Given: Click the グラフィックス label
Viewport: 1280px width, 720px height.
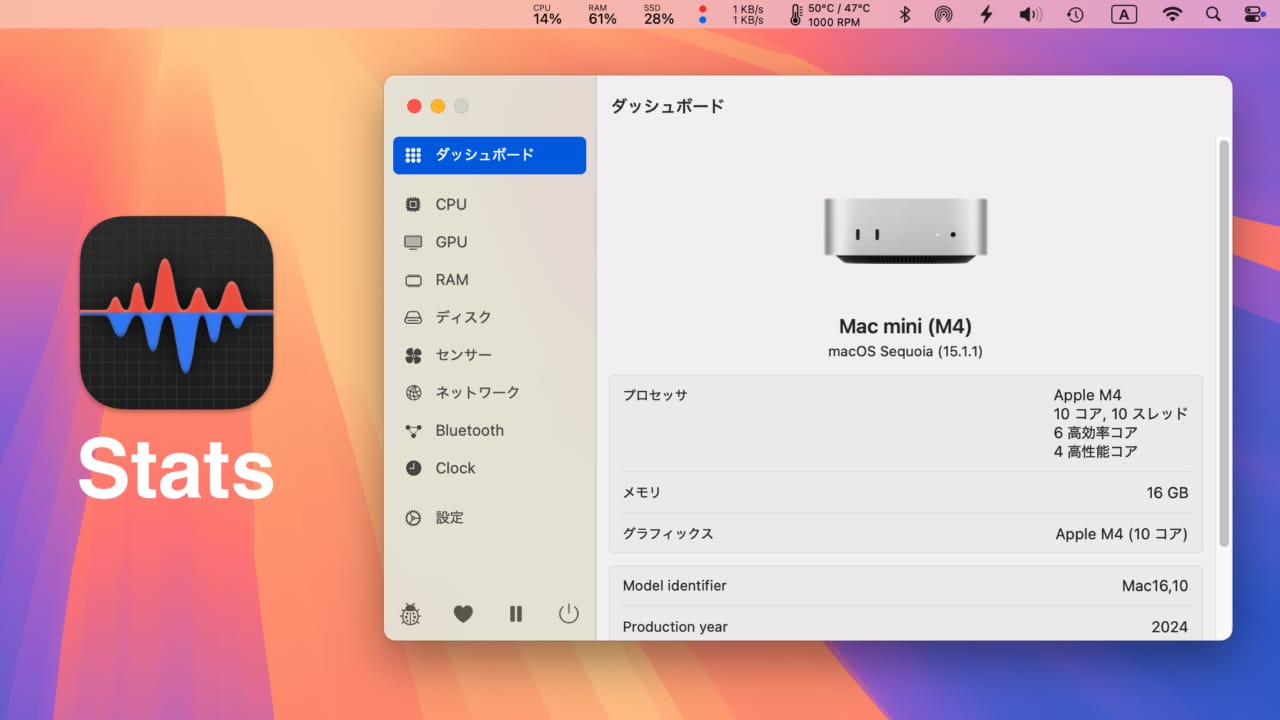Looking at the screenshot, I should [x=668, y=534].
